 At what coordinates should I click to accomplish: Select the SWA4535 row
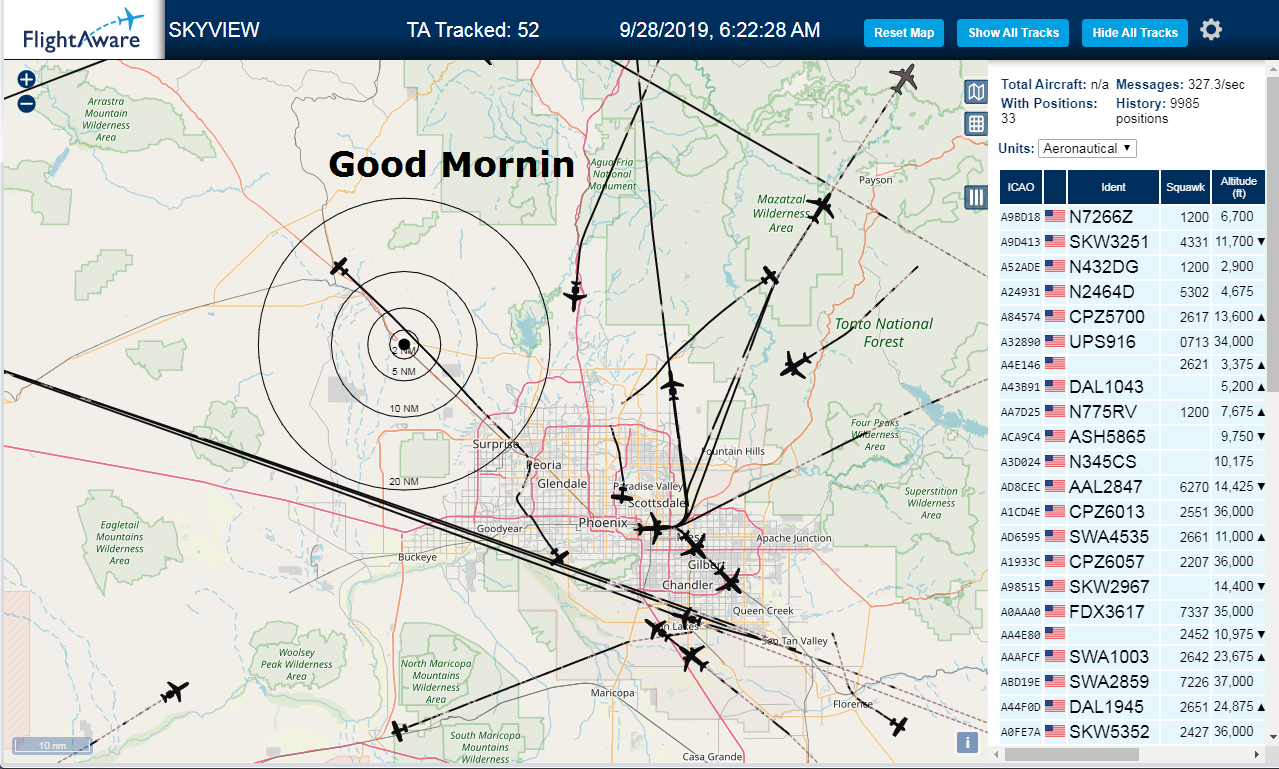pos(1133,537)
